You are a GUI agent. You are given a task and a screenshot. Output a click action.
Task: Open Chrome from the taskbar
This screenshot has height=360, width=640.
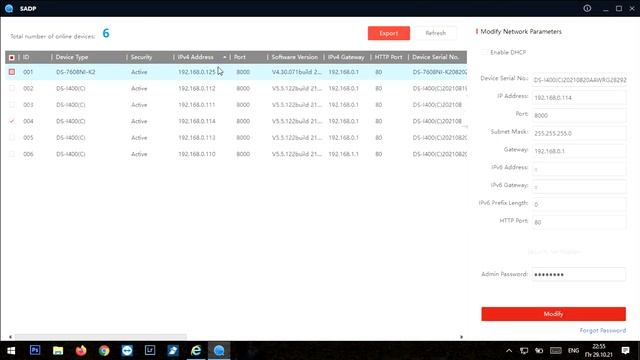(104, 350)
